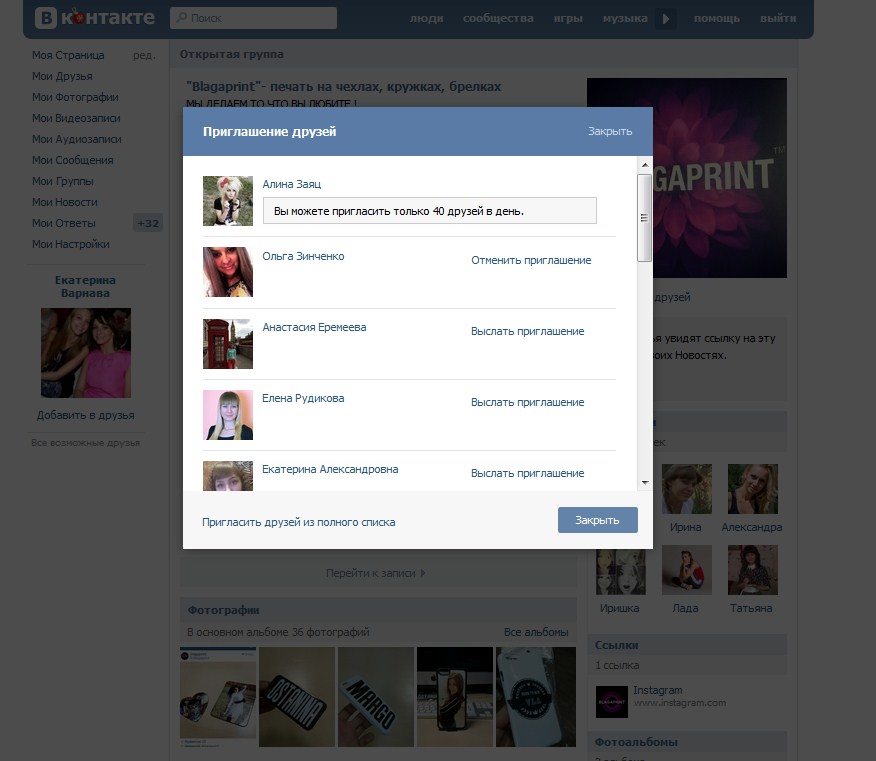Open the MARGO phone case photo
The width and height of the screenshot is (876, 761).
coord(375,697)
